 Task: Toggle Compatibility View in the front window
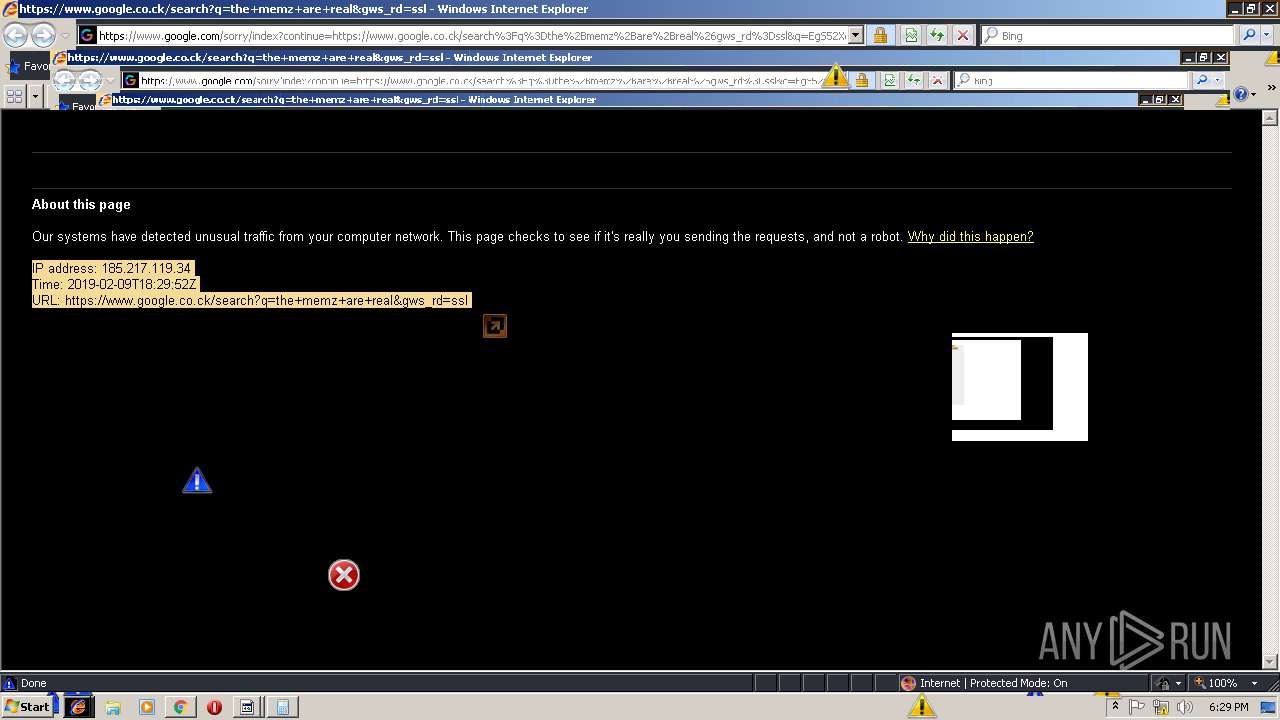pyautogui.click(x=911, y=36)
